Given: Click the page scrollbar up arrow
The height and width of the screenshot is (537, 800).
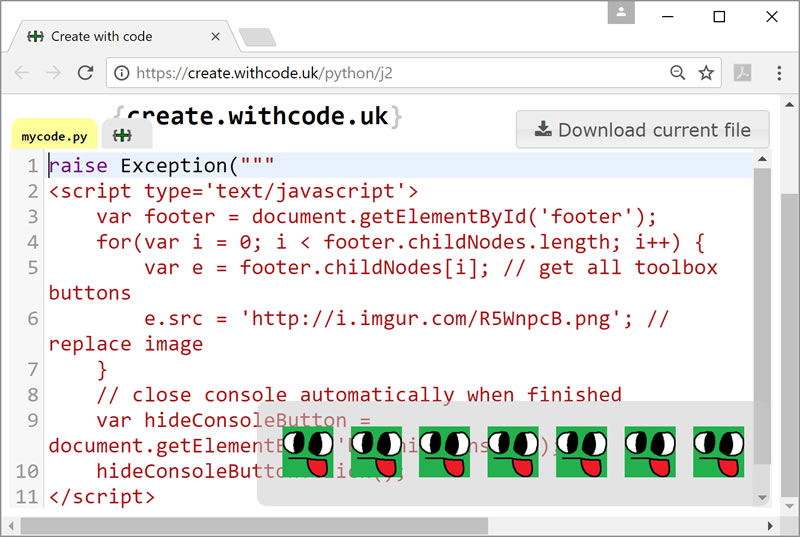Looking at the screenshot, I should pos(789,105).
